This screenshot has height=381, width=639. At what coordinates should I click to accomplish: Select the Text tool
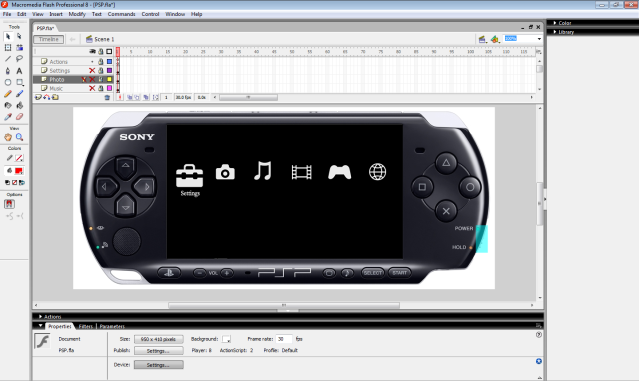(19, 71)
